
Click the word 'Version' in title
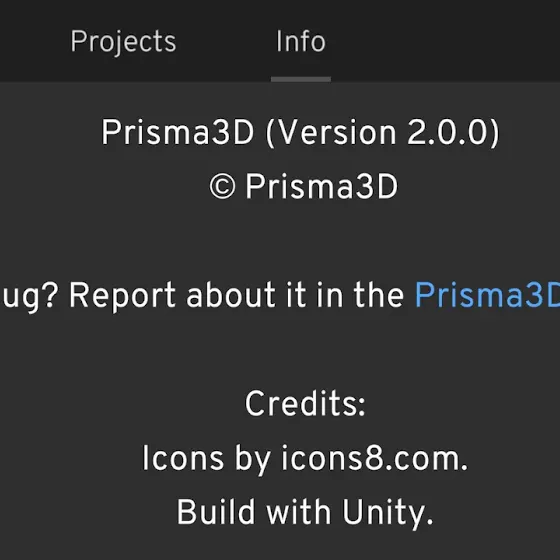point(336,132)
